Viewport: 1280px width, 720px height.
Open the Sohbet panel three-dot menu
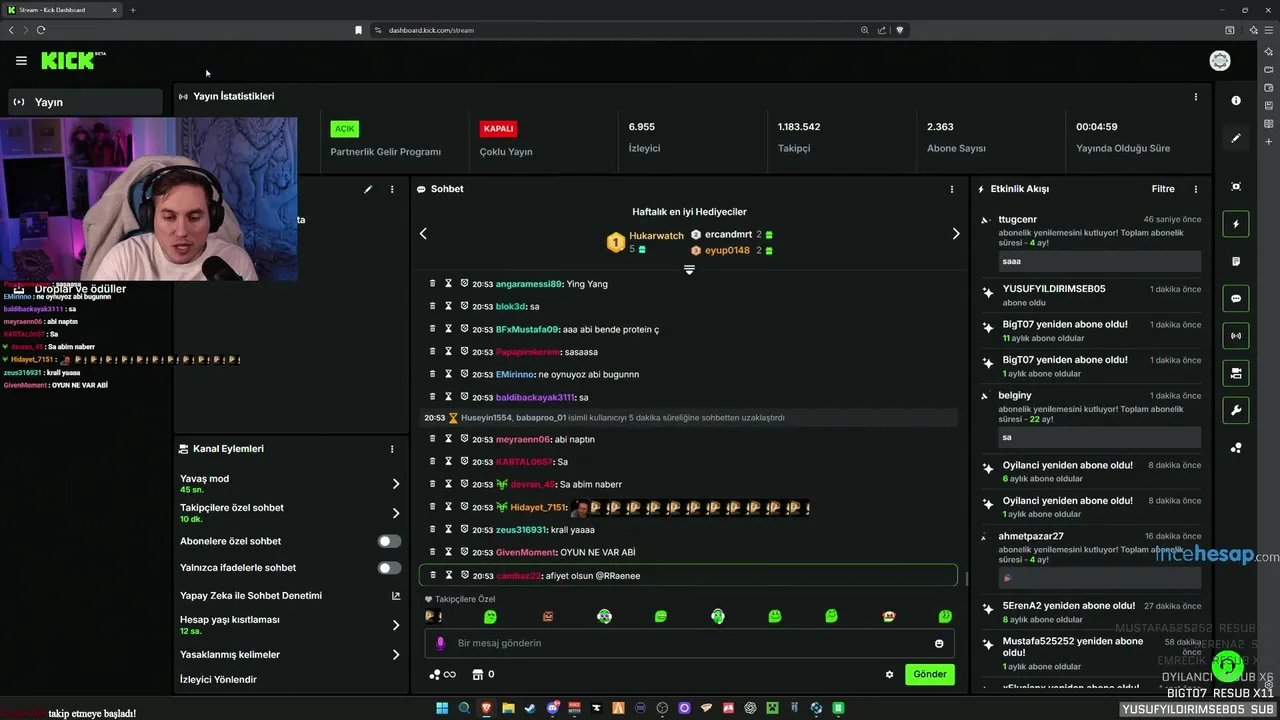(x=951, y=189)
